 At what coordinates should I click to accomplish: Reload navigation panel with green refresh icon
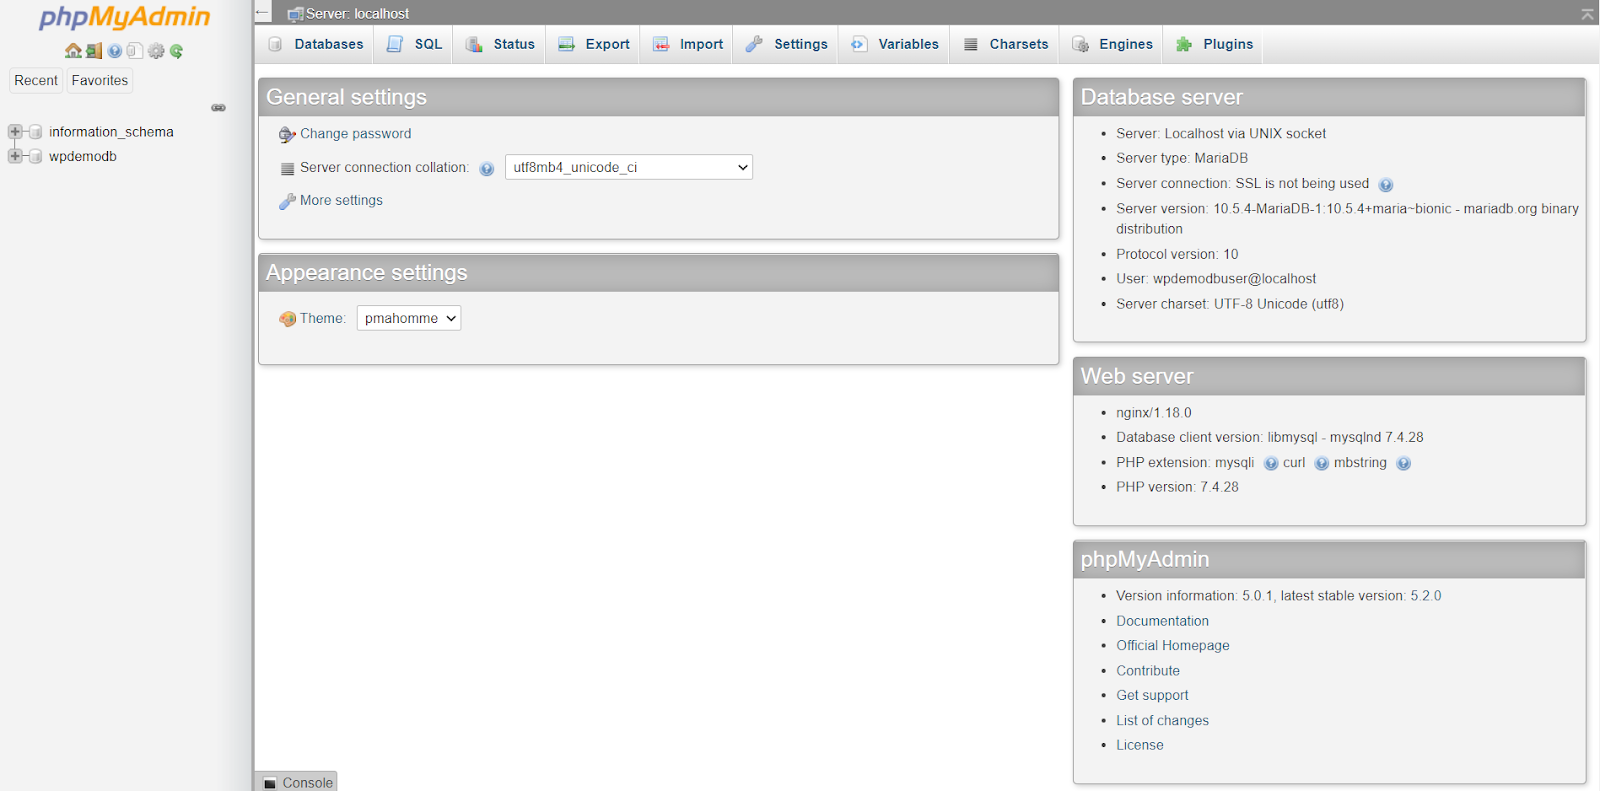pyautogui.click(x=177, y=51)
